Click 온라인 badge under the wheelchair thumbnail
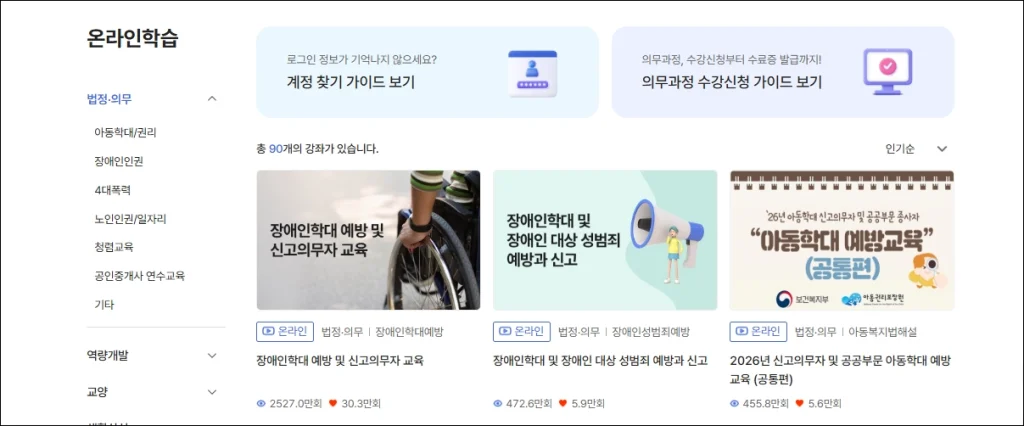Image resolution: width=1024 pixels, height=426 pixels. point(285,331)
